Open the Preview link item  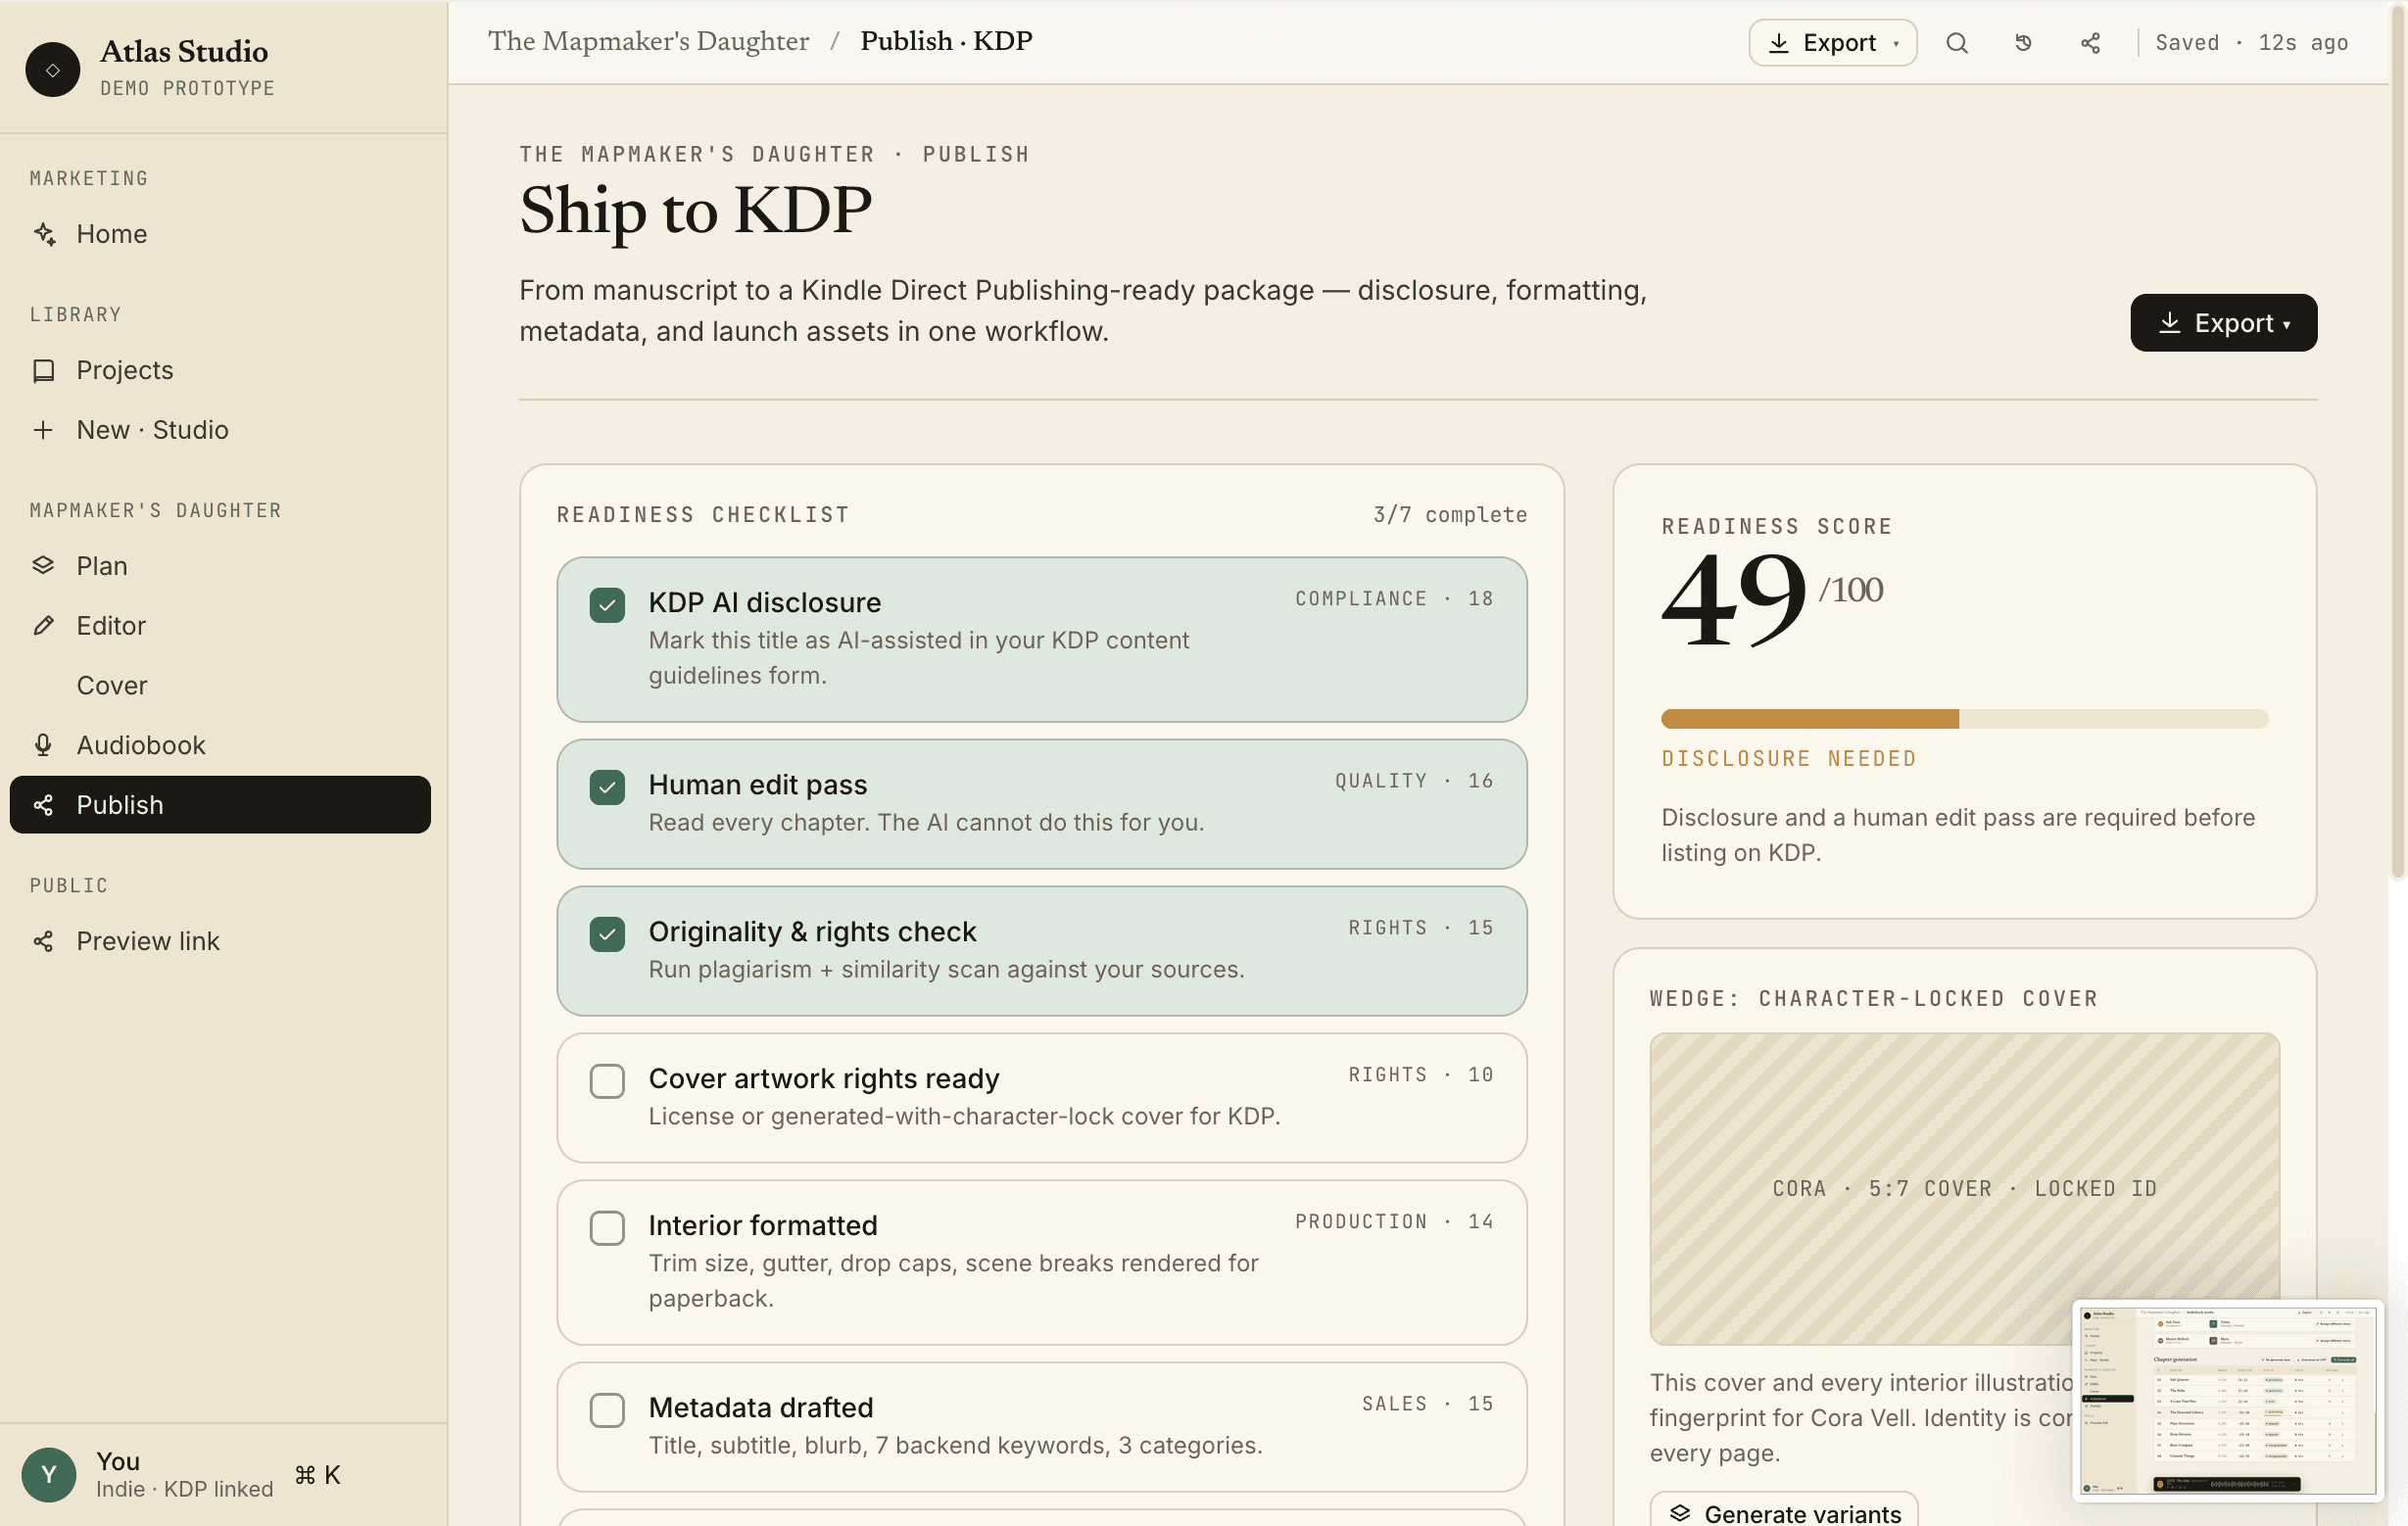pyautogui.click(x=220, y=941)
